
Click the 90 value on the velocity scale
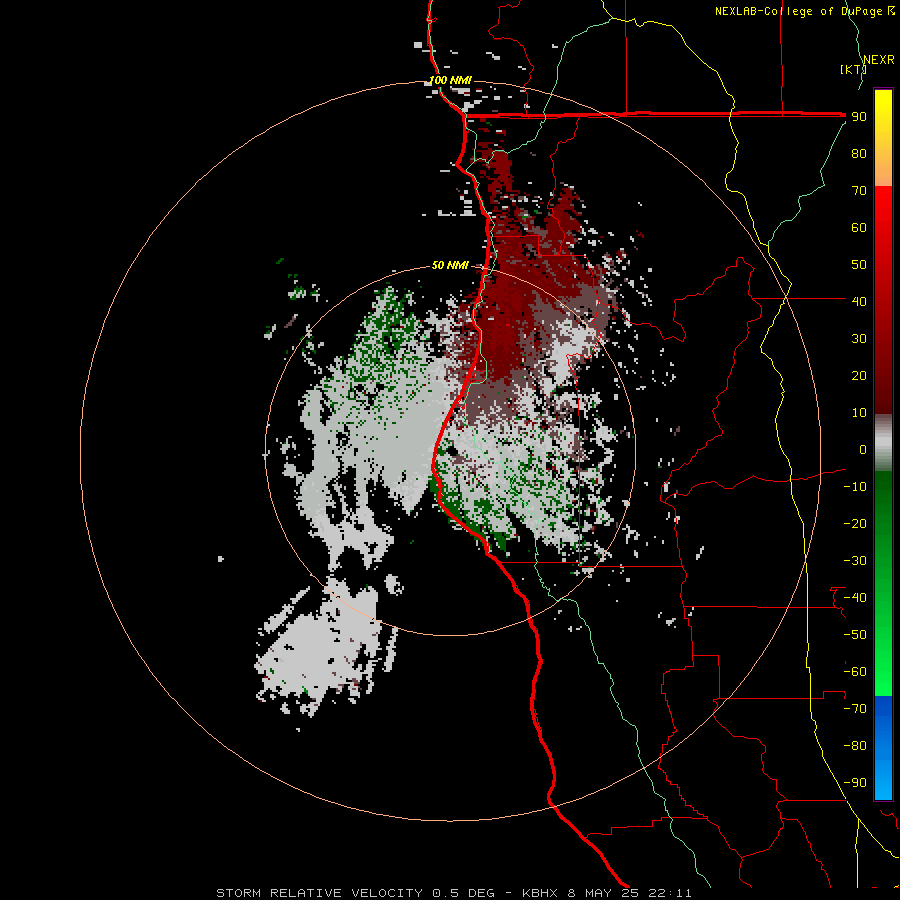(x=859, y=117)
